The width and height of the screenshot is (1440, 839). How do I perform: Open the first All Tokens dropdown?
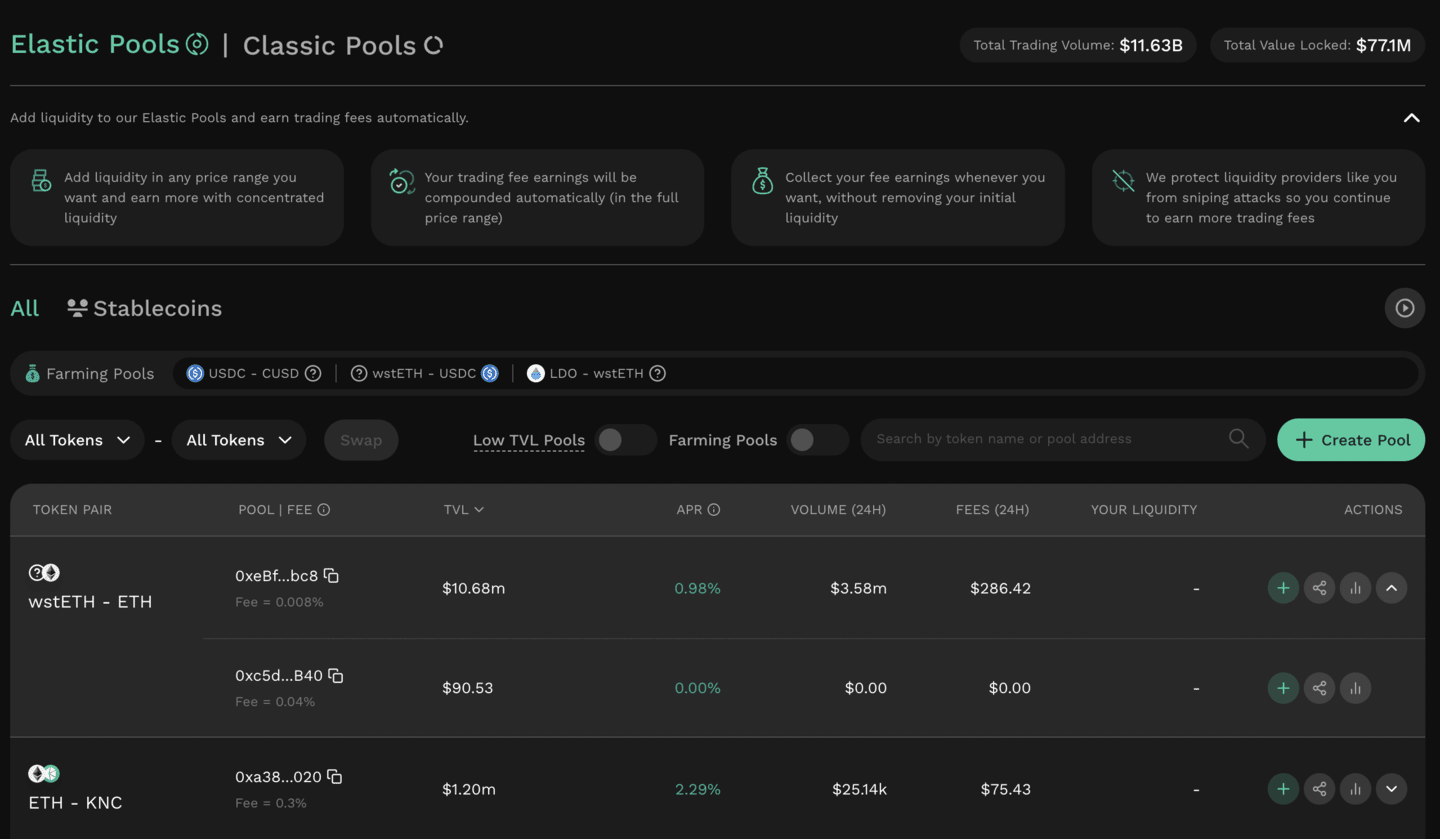[78, 440]
